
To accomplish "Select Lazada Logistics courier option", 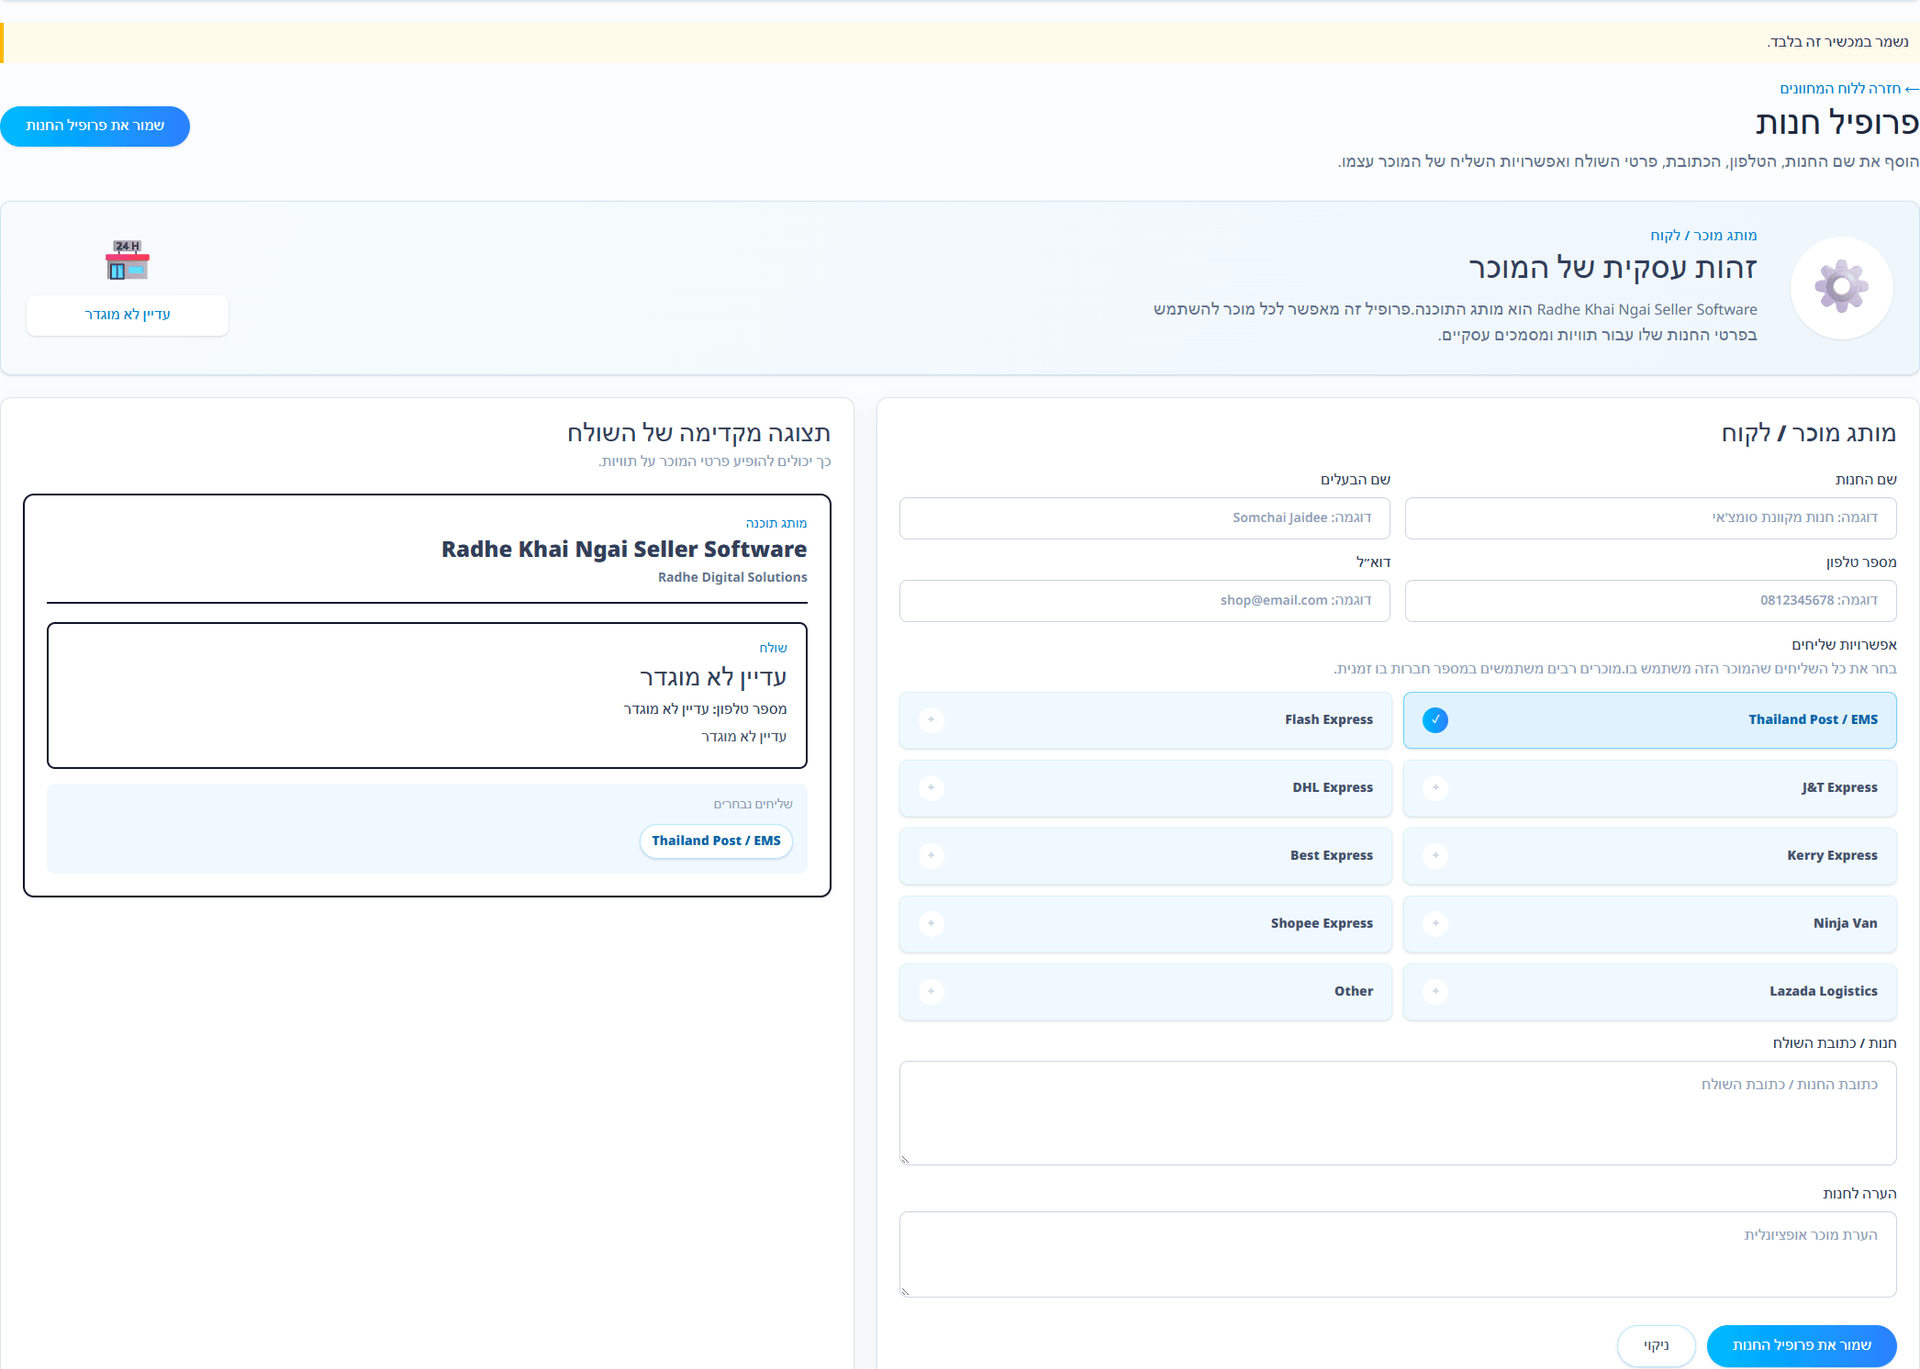I will [x=1649, y=992].
